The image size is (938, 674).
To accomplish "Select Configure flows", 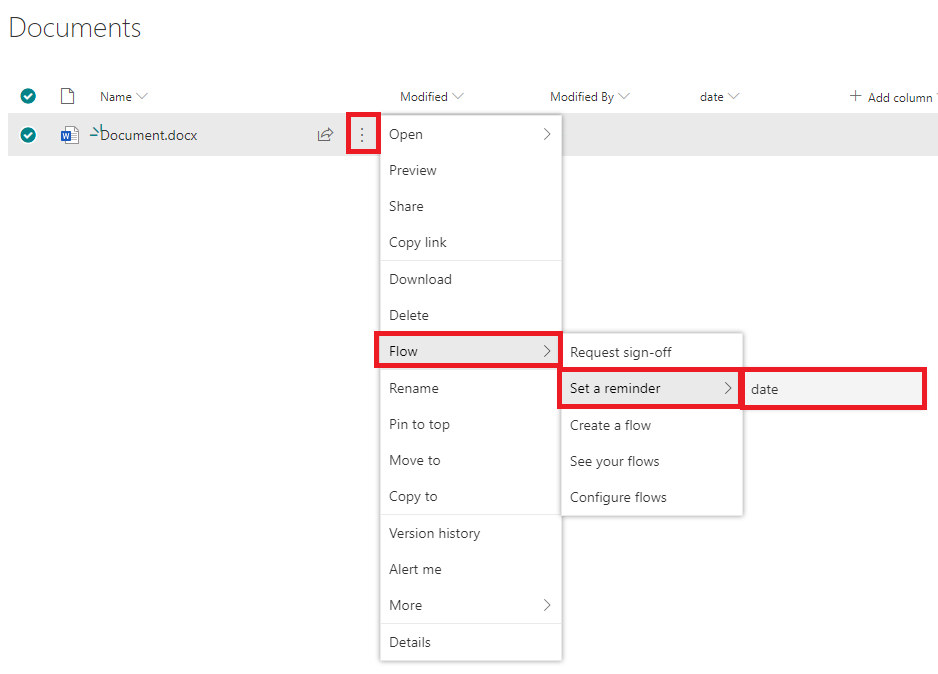I will [652, 497].
